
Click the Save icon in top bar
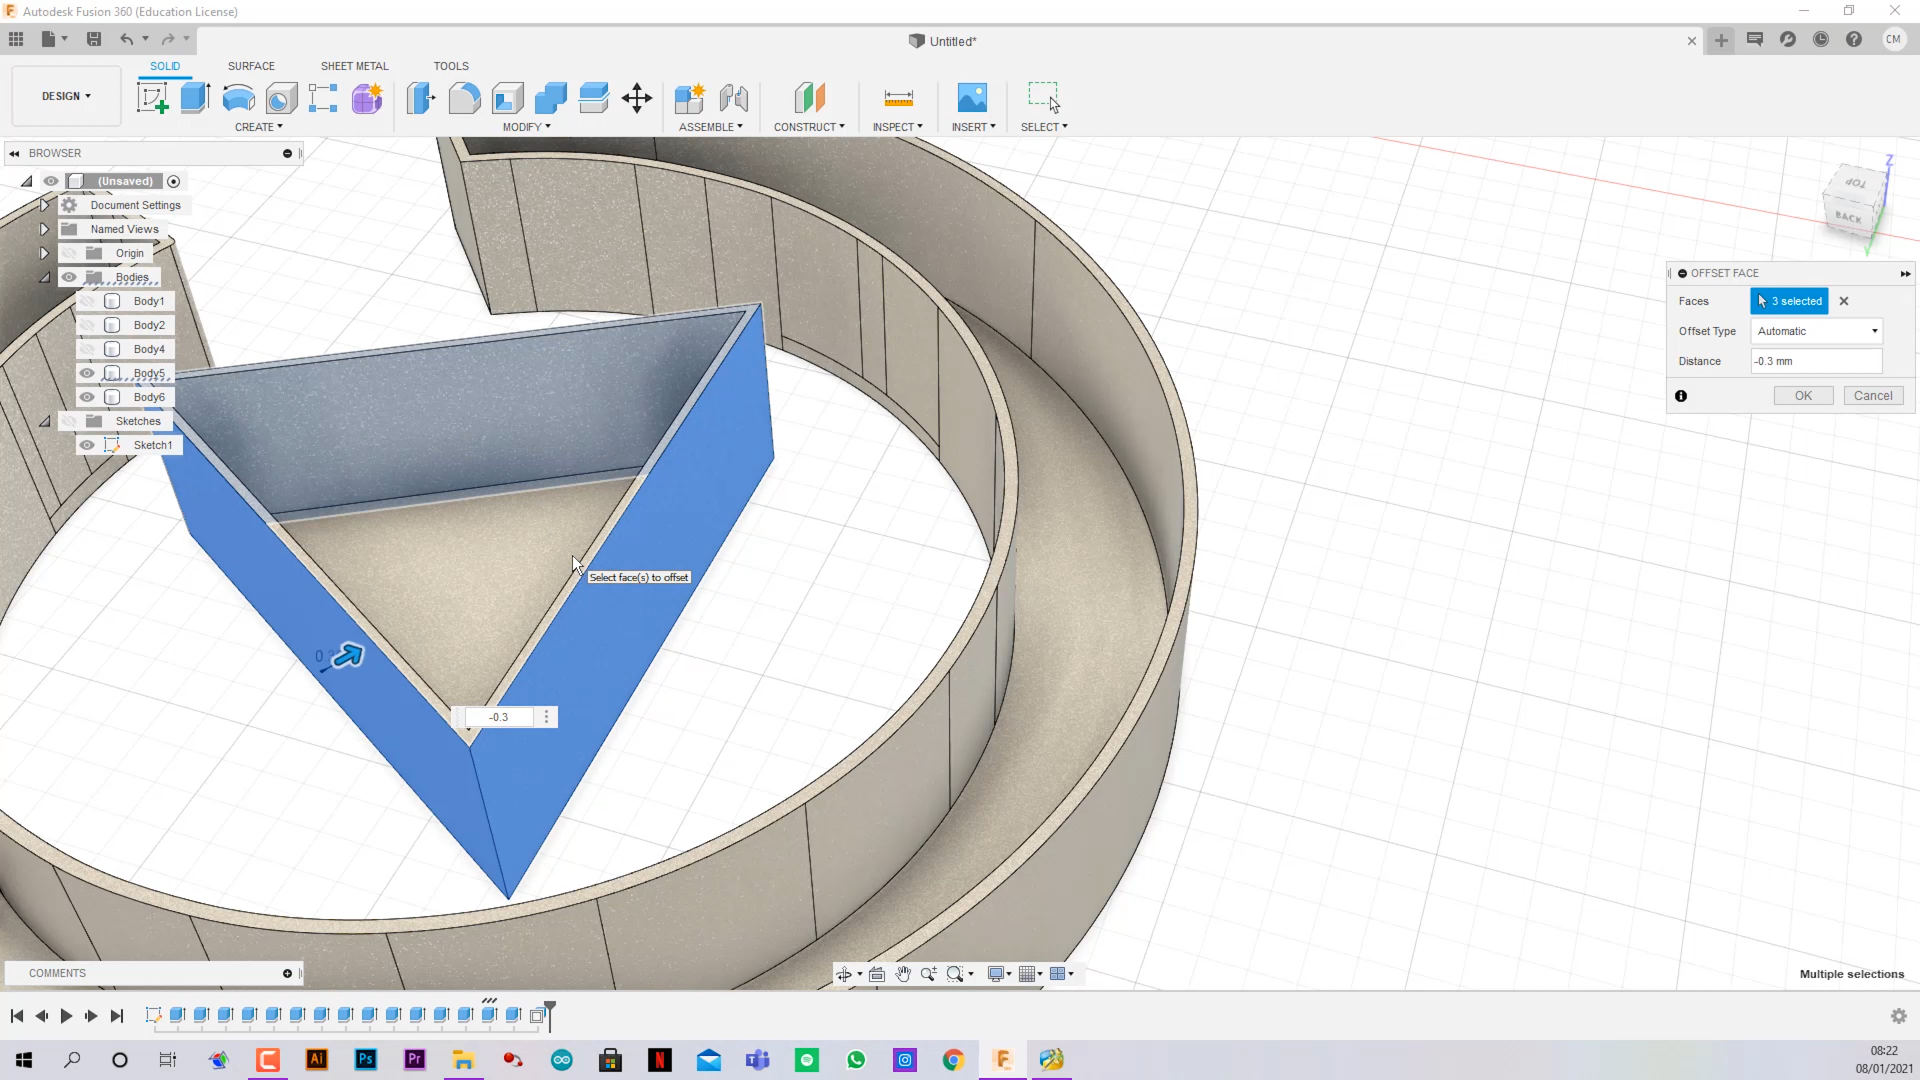[x=94, y=39]
